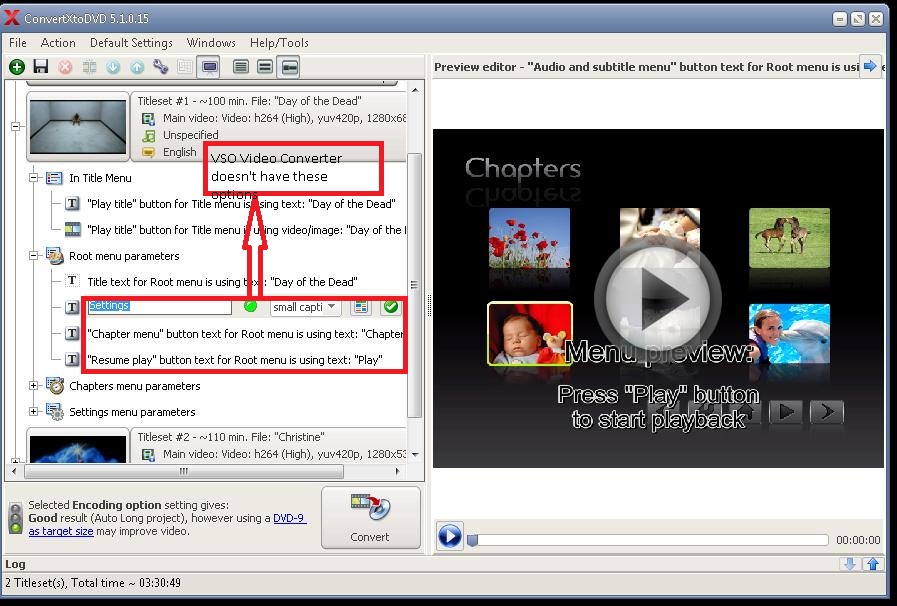Open the Windows menu

click(x=211, y=43)
